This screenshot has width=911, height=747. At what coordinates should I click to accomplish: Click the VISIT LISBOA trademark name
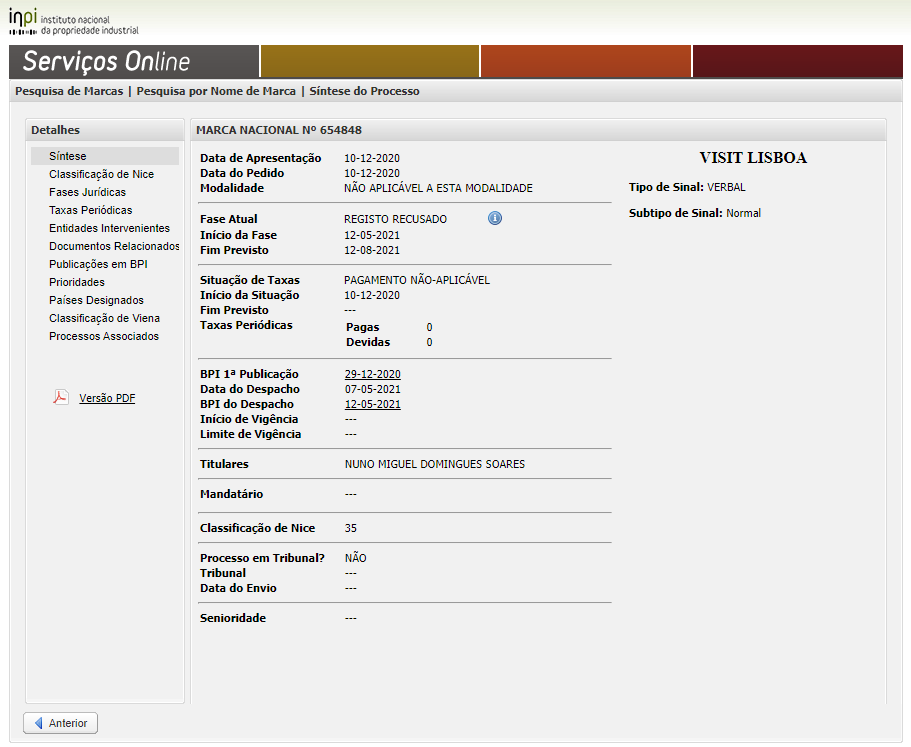click(753, 158)
